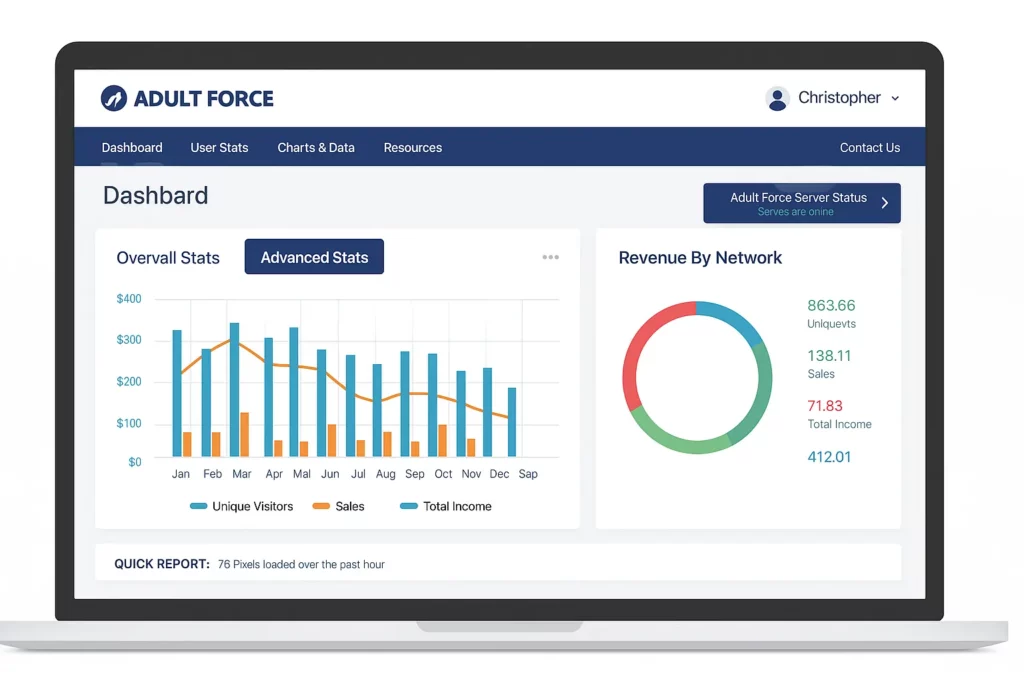Click the 412.01 revenue value
Screen dimensions: 1024x683
pyautogui.click(x=829, y=456)
